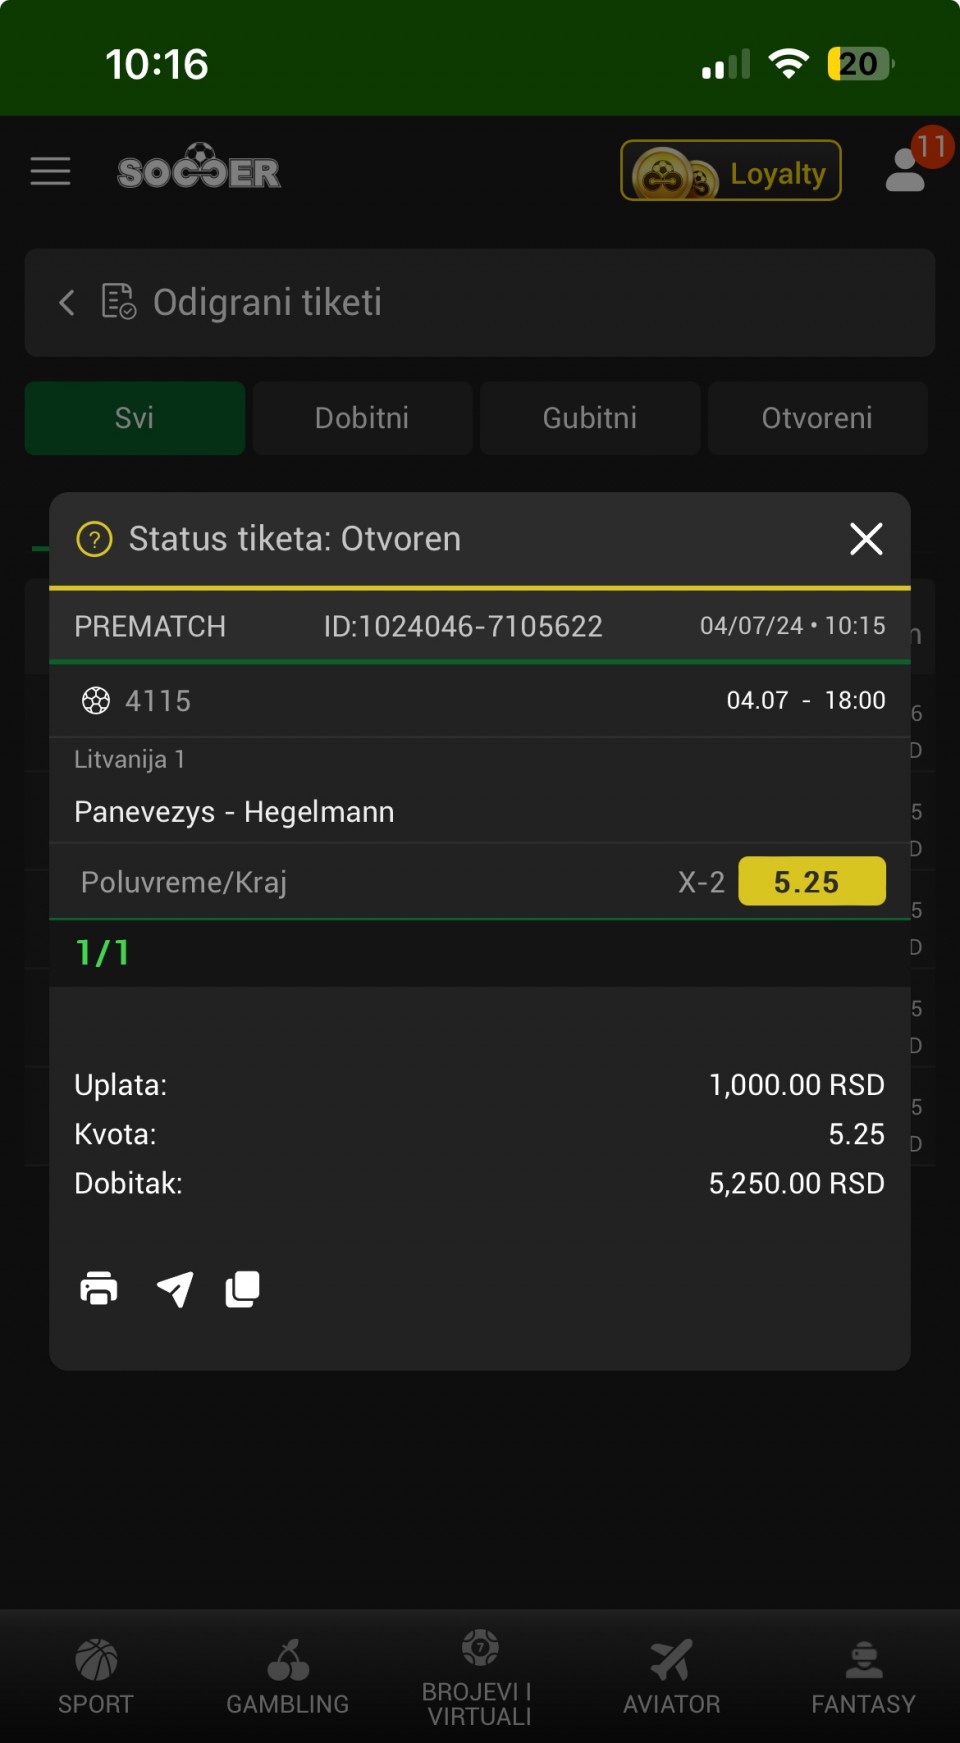Screen dimensions: 960x1743
Task: Tap the Soccer logo
Action: click(199, 169)
